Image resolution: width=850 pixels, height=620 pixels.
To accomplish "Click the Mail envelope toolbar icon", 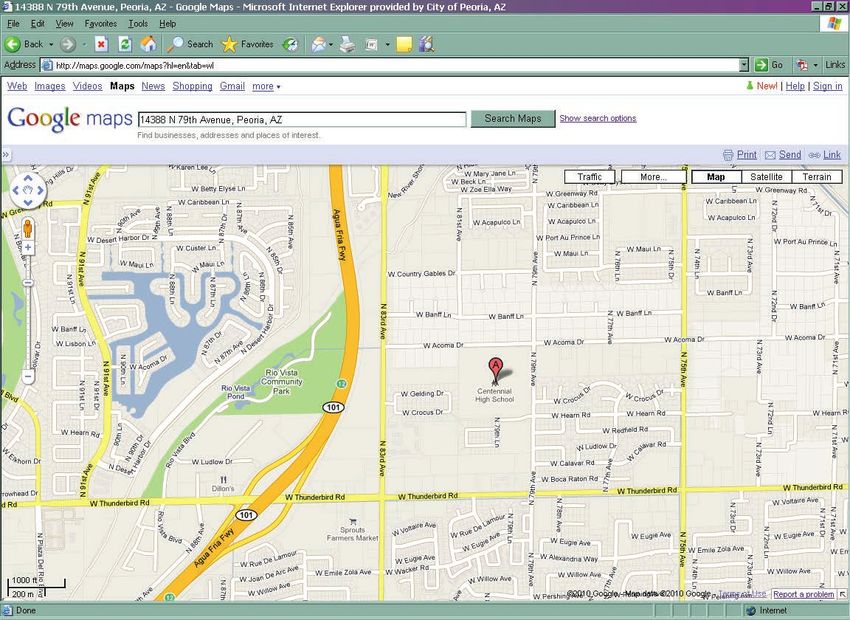I will click(x=318, y=44).
